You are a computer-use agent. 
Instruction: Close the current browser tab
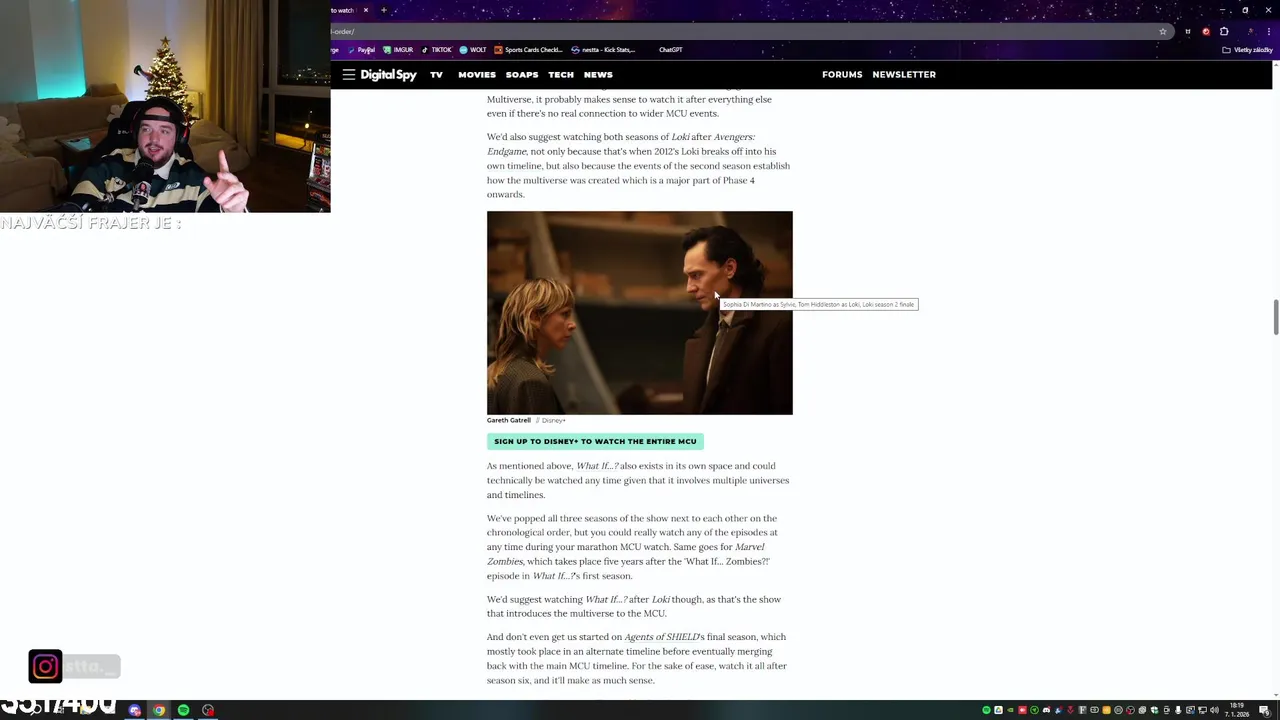365,10
